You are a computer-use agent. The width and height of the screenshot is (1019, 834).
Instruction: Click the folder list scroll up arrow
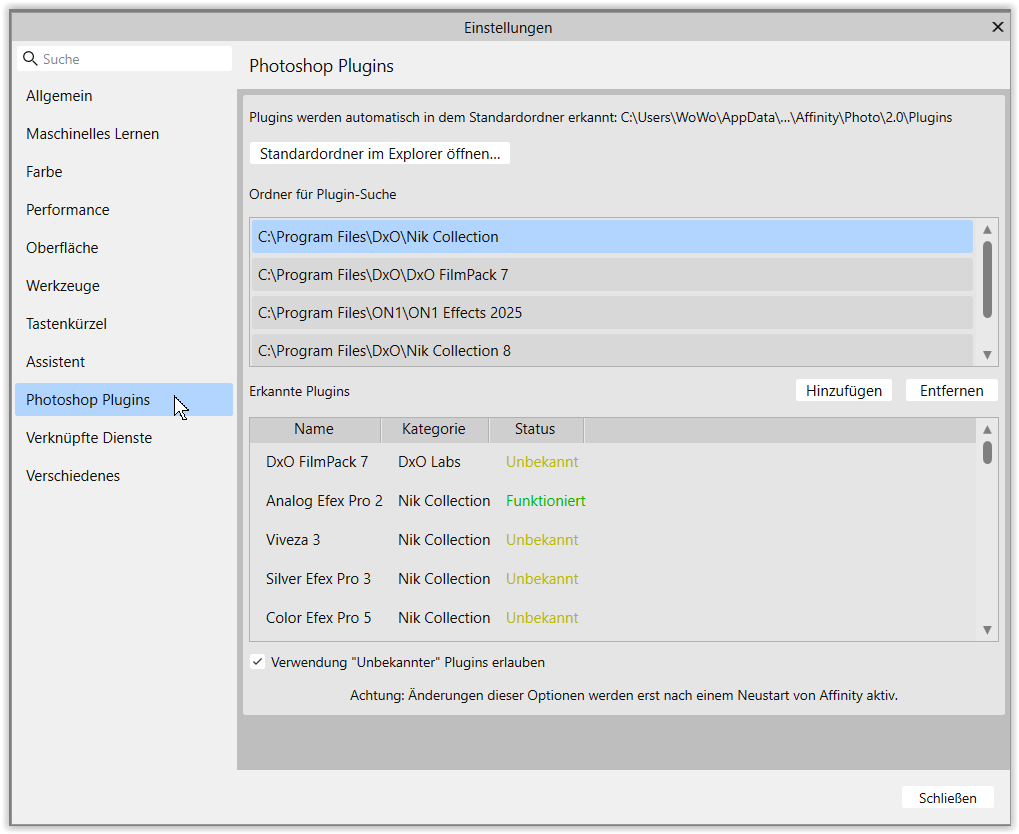point(987,229)
